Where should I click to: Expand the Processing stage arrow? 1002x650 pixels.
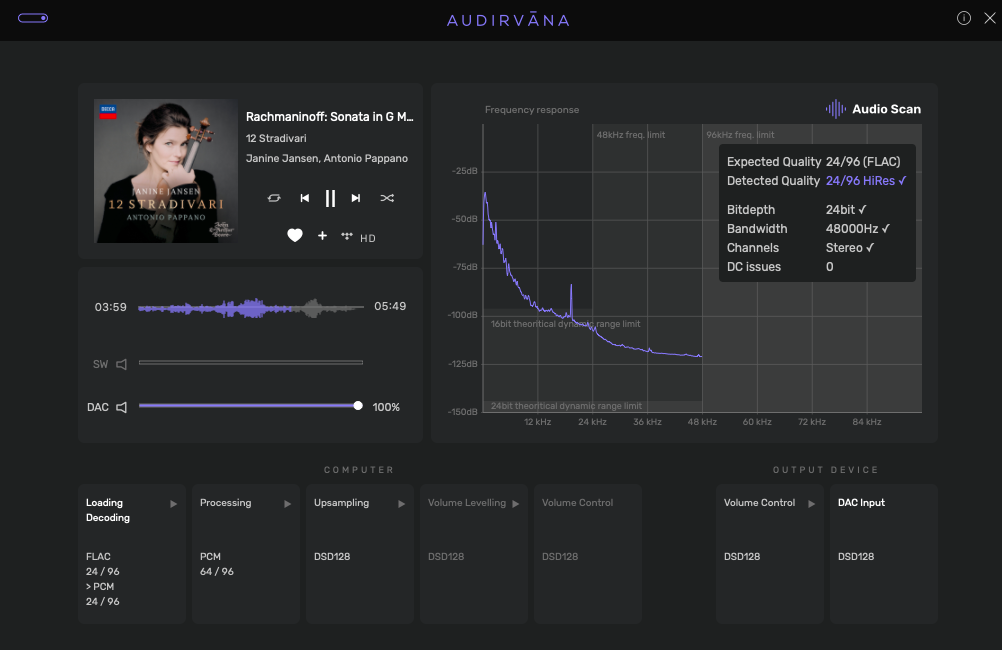coord(287,504)
